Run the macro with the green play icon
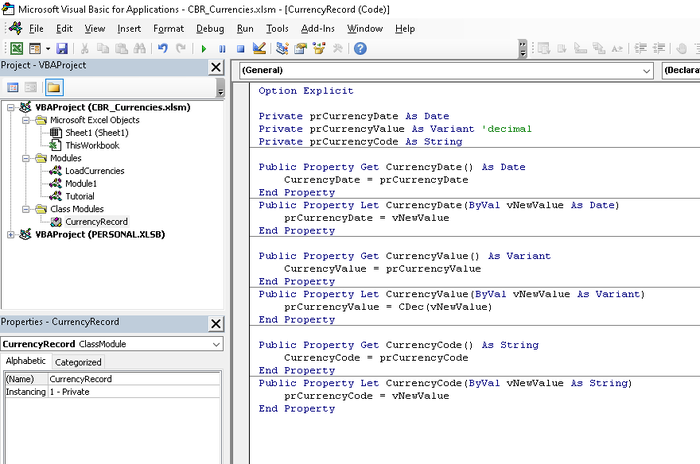This screenshot has width=700, height=464. click(x=204, y=48)
